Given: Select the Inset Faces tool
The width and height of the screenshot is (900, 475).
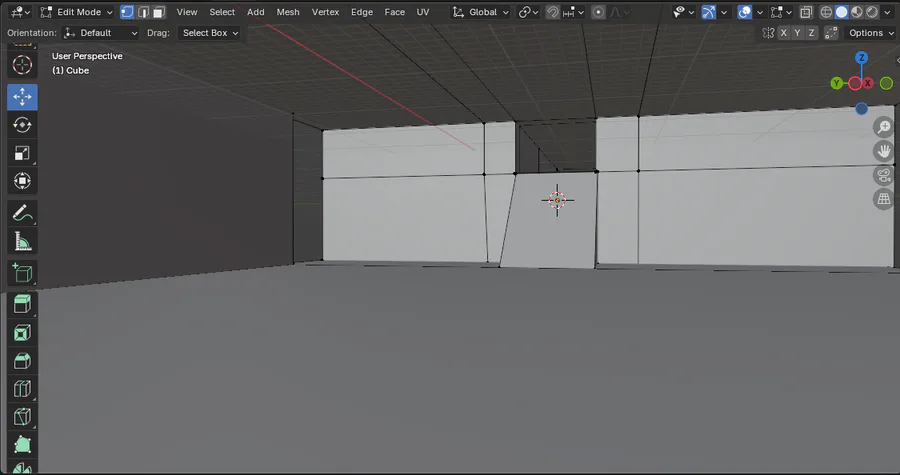Looking at the screenshot, I should point(22,333).
